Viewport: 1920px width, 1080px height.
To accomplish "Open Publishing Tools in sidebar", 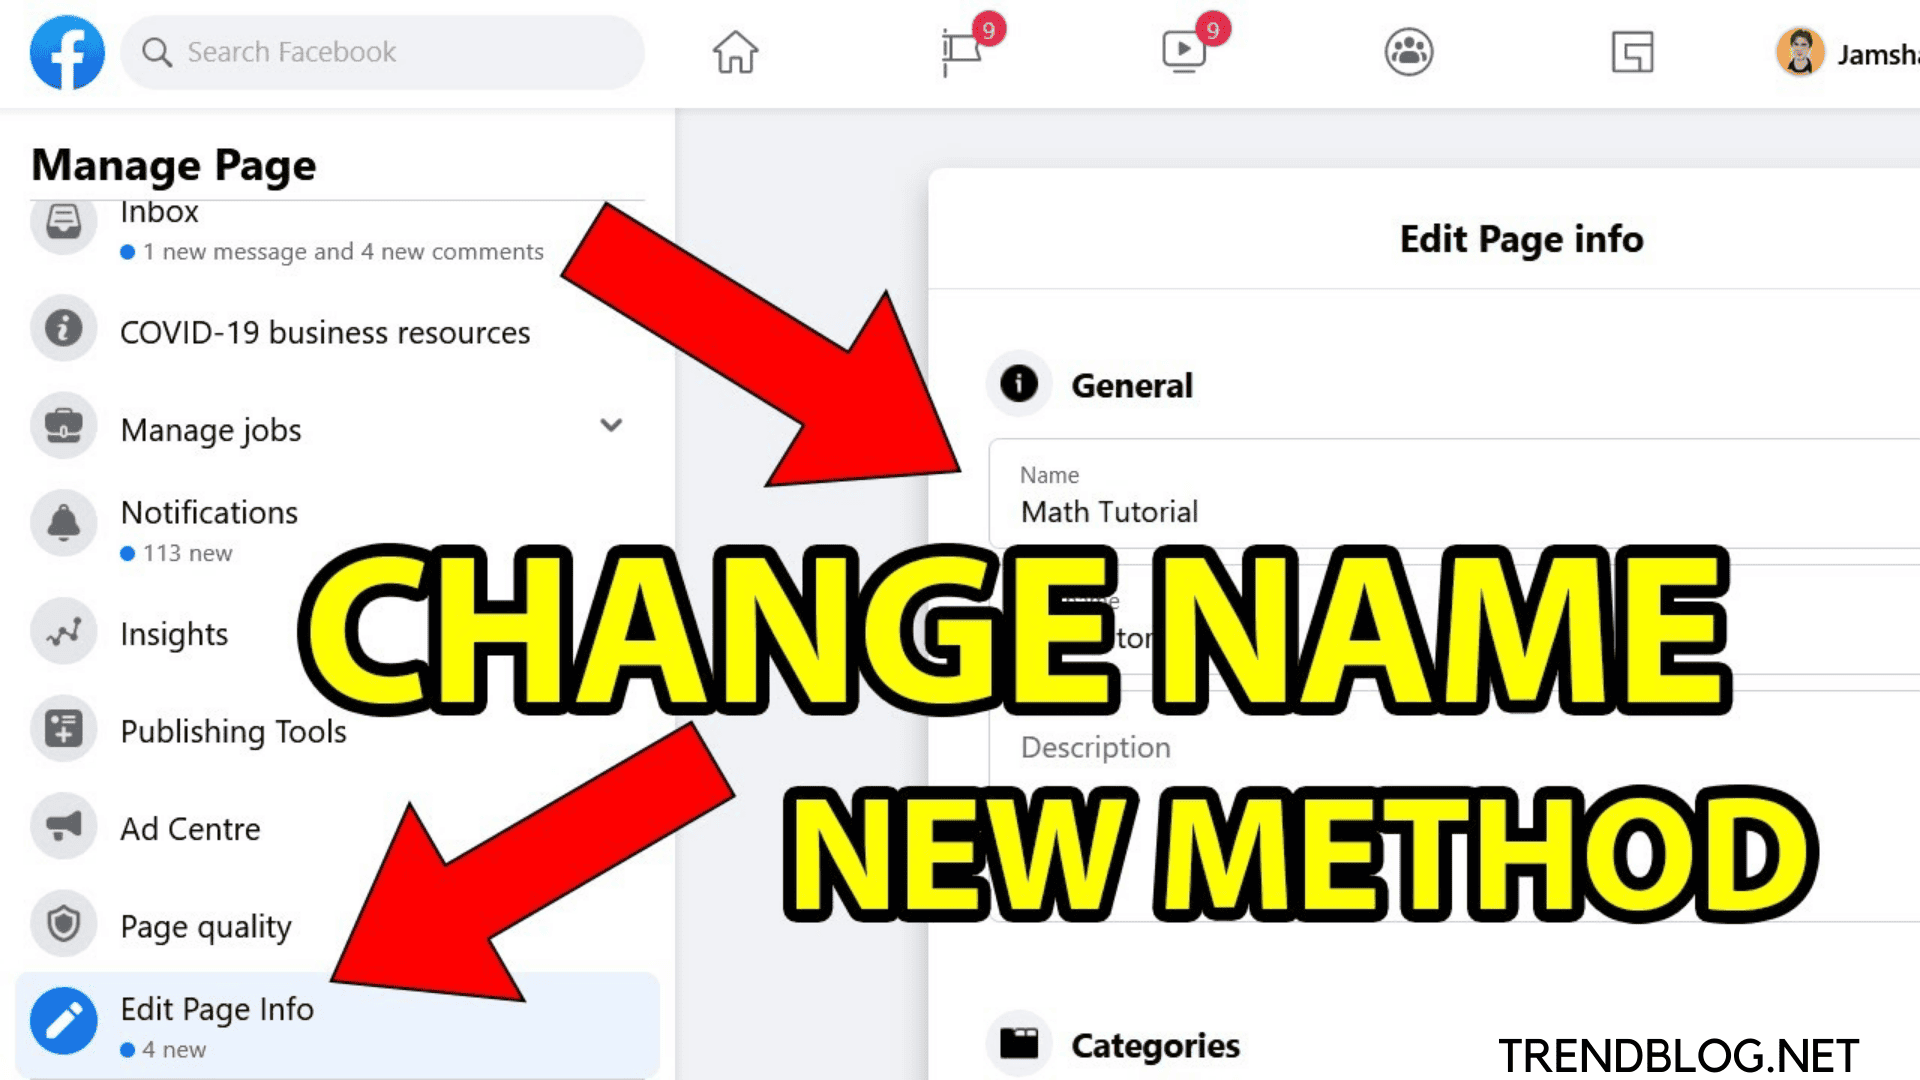I will pyautogui.click(x=233, y=729).
